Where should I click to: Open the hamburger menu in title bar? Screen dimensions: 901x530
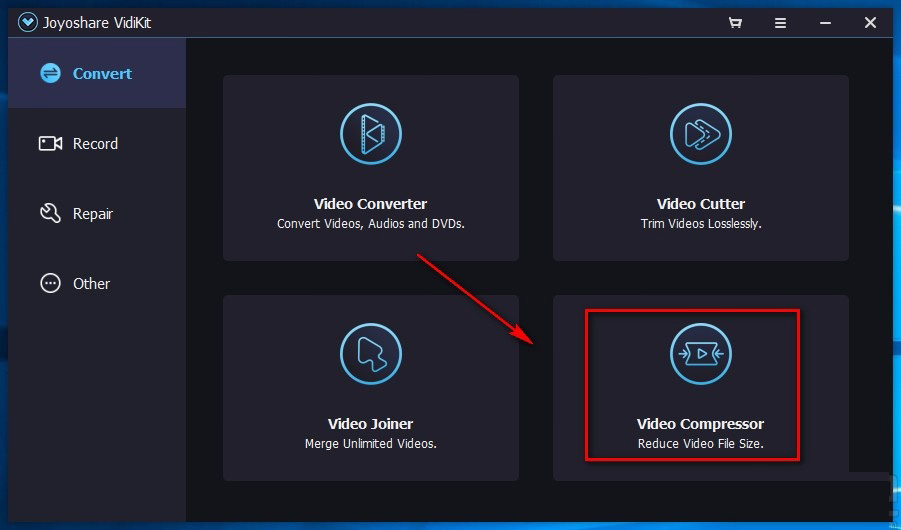pyautogui.click(x=780, y=23)
